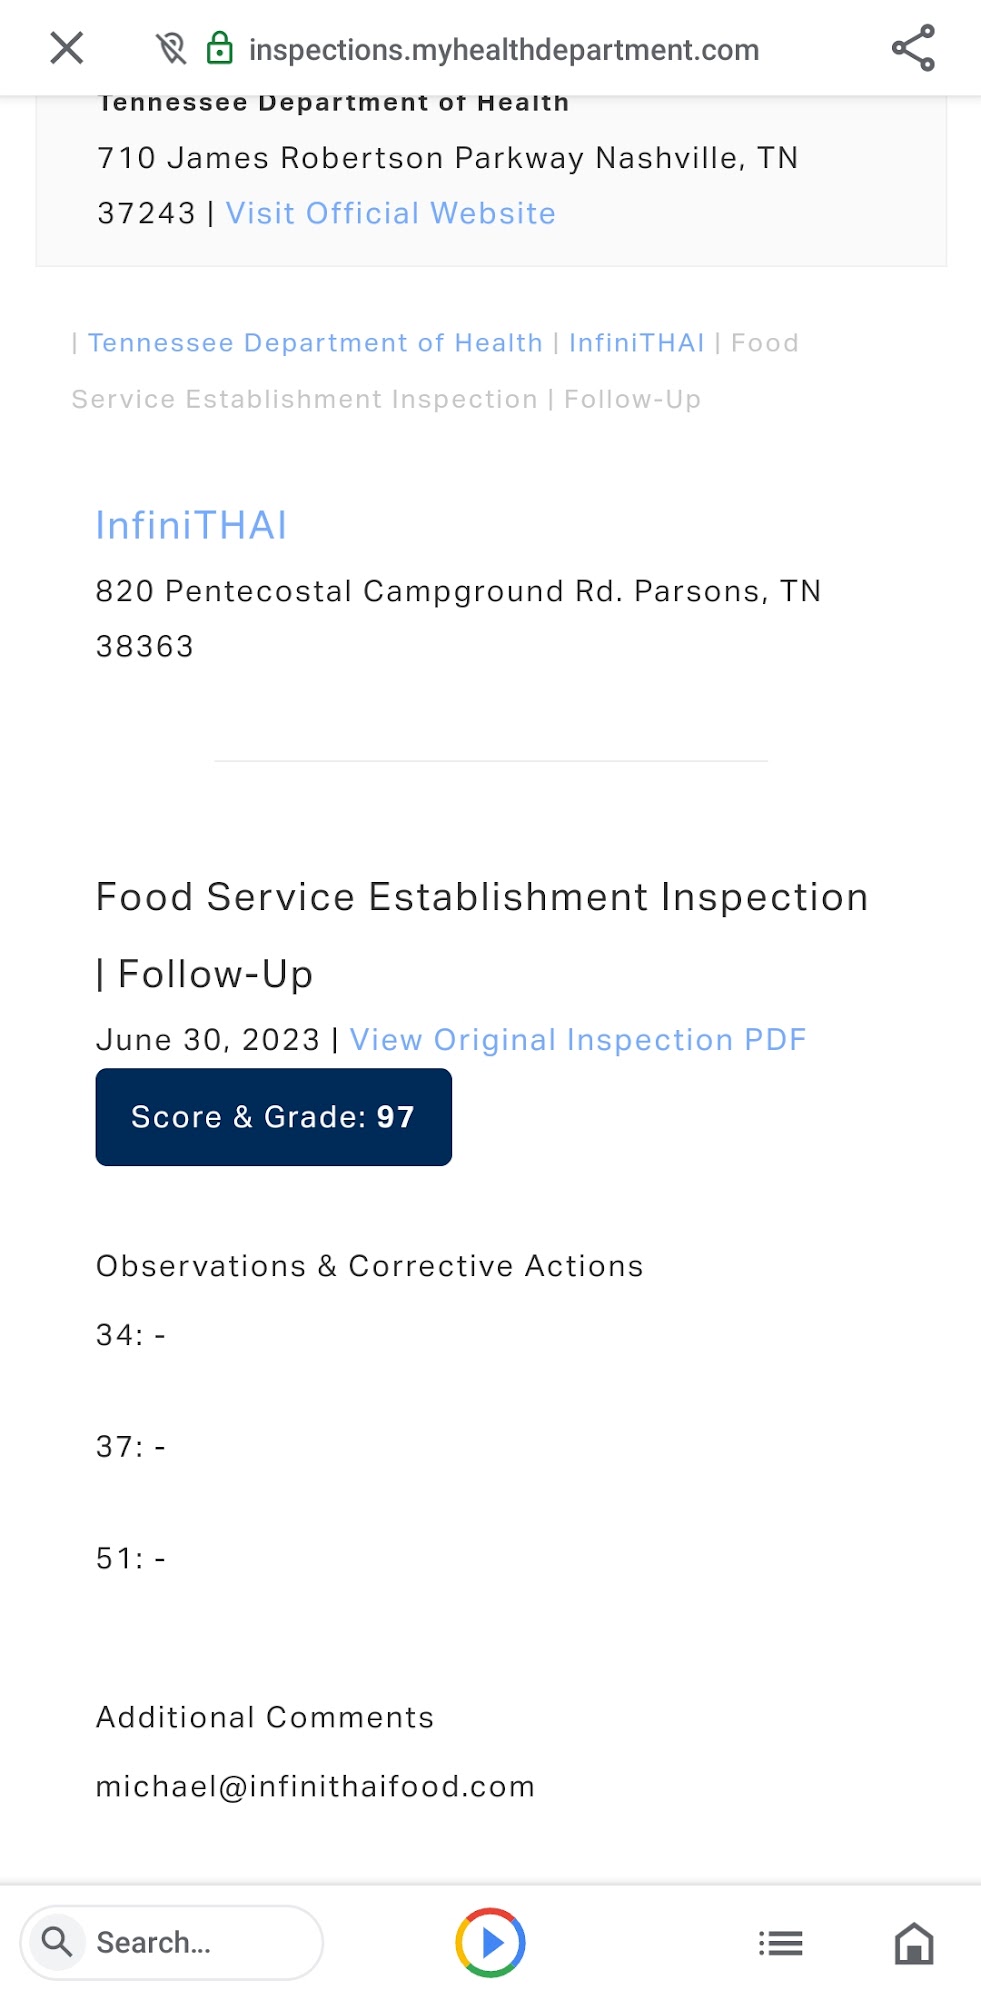981x2000 pixels.
Task: Select the InfiniTHAI breadcrumb link
Action: 636,343
